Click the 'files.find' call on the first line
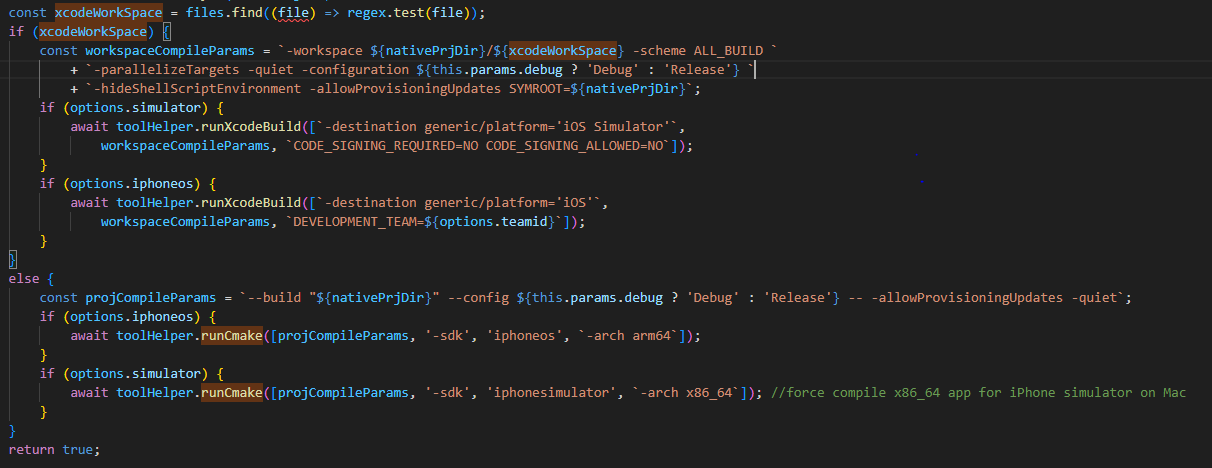1212x468 pixels. pos(224,12)
